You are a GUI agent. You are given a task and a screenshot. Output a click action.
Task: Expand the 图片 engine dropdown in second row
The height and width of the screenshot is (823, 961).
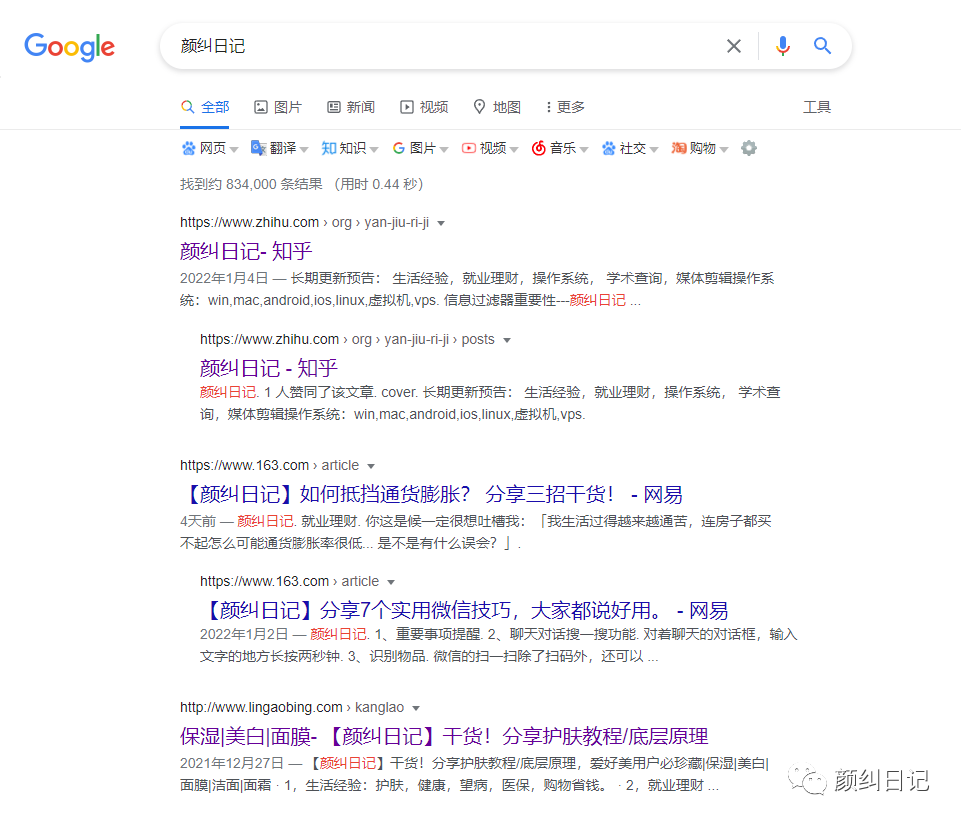click(444, 150)
